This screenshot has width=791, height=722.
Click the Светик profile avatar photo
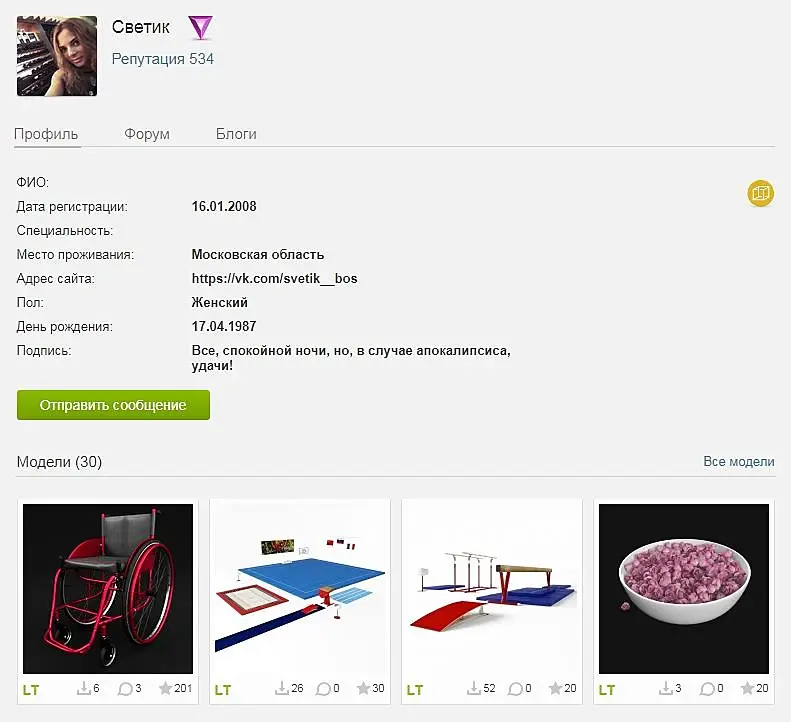57,56
